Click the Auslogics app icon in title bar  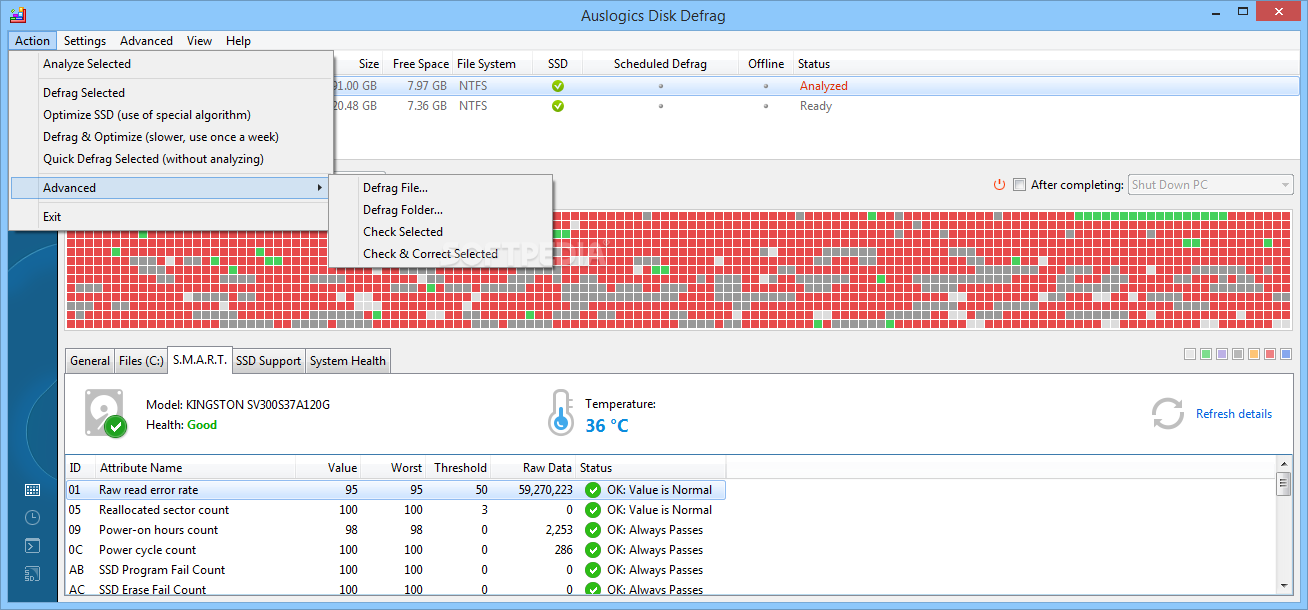tap(18, 15)
